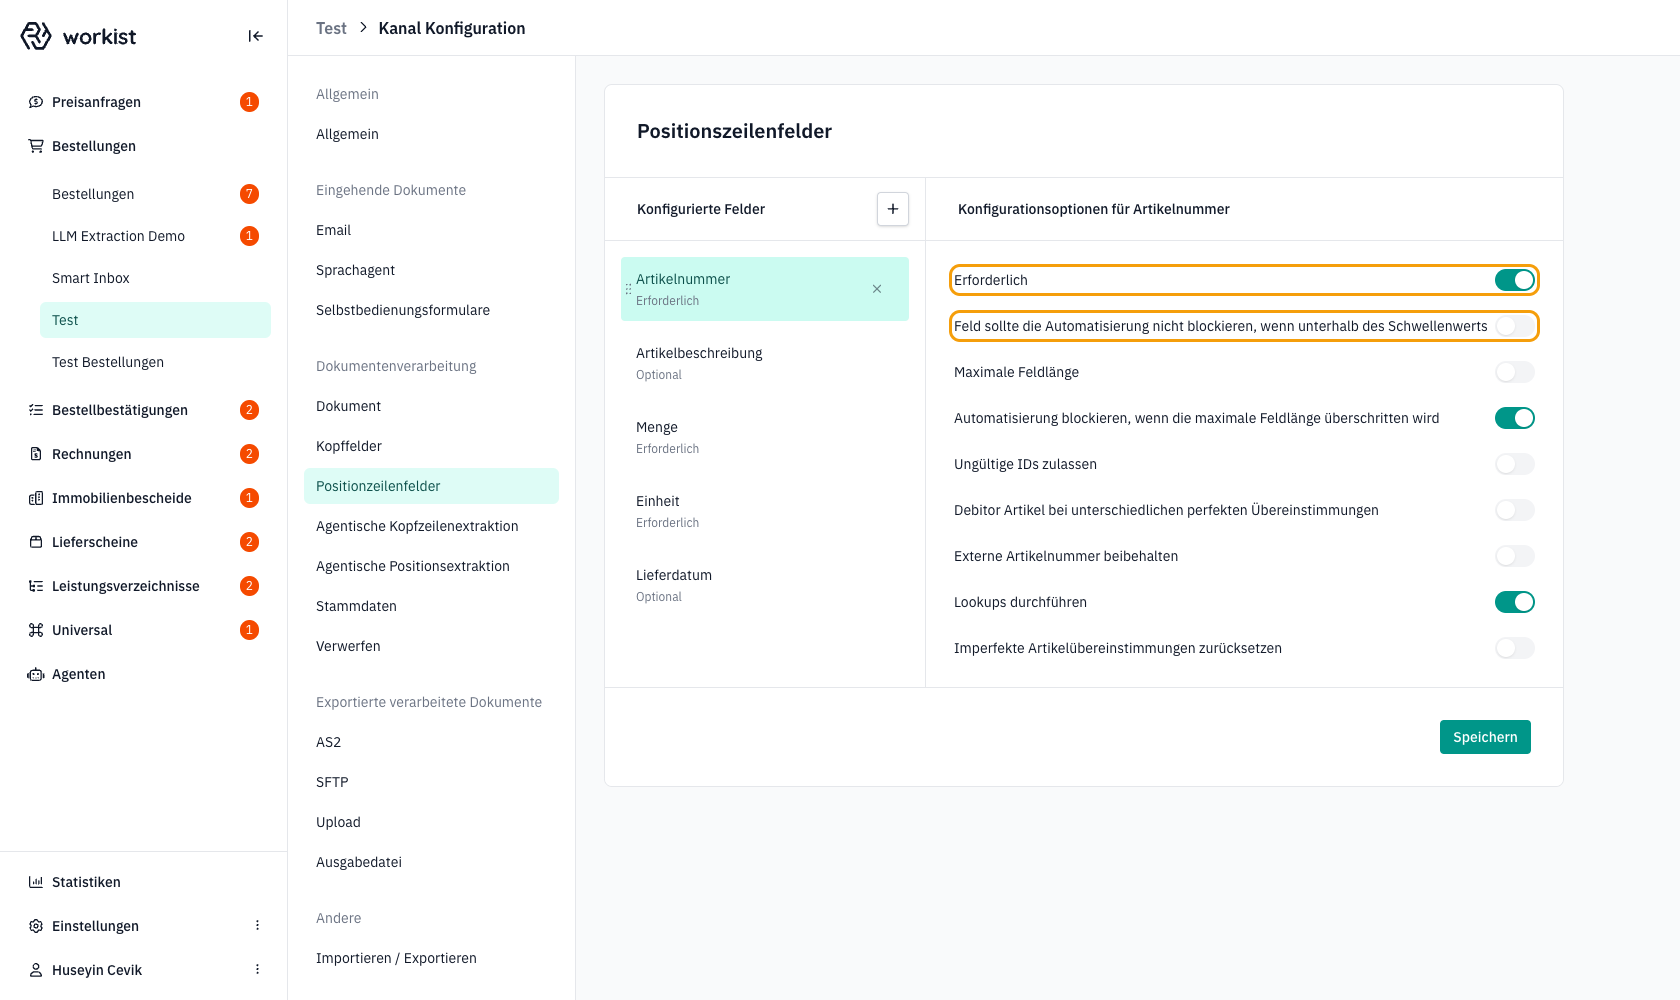Open the Einstellungen three-dot menu
Viewport: 1680px width, 1000px height.
[257, 926]
